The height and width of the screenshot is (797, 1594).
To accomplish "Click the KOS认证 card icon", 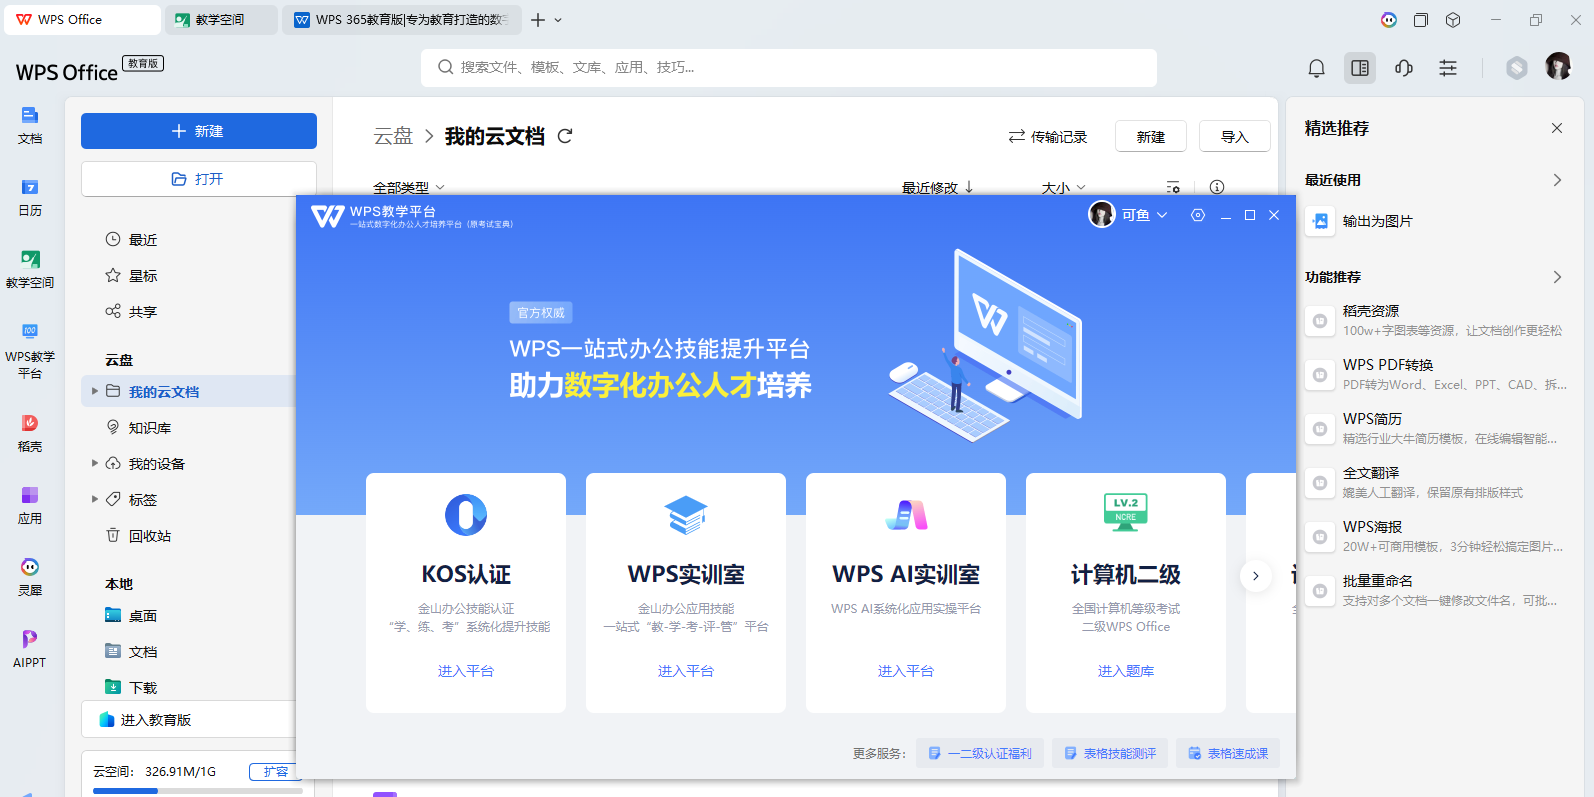I will [466, 515].
